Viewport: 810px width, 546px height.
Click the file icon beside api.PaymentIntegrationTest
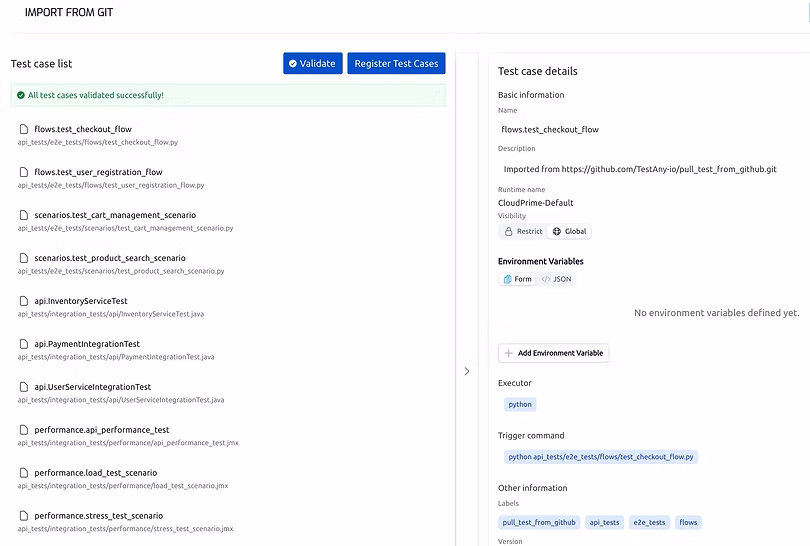pos(24,344)
